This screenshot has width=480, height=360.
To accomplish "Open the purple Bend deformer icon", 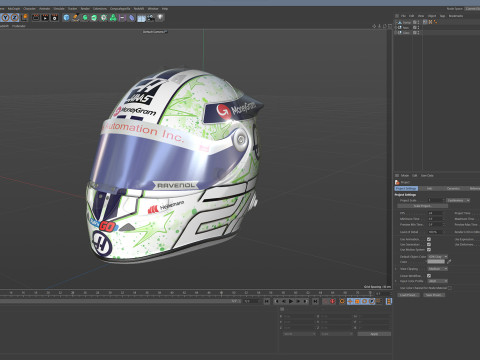I will [x=122, y=17].
